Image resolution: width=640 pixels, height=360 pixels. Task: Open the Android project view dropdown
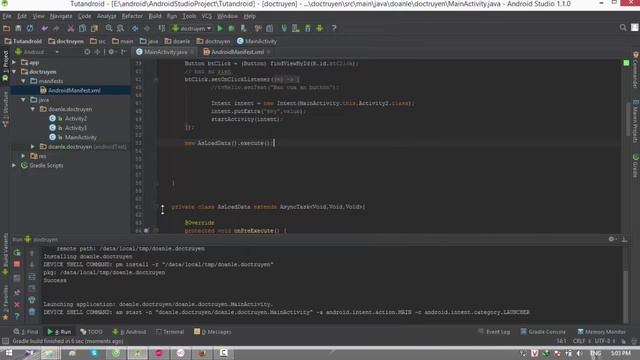click(x=37, y=52)
